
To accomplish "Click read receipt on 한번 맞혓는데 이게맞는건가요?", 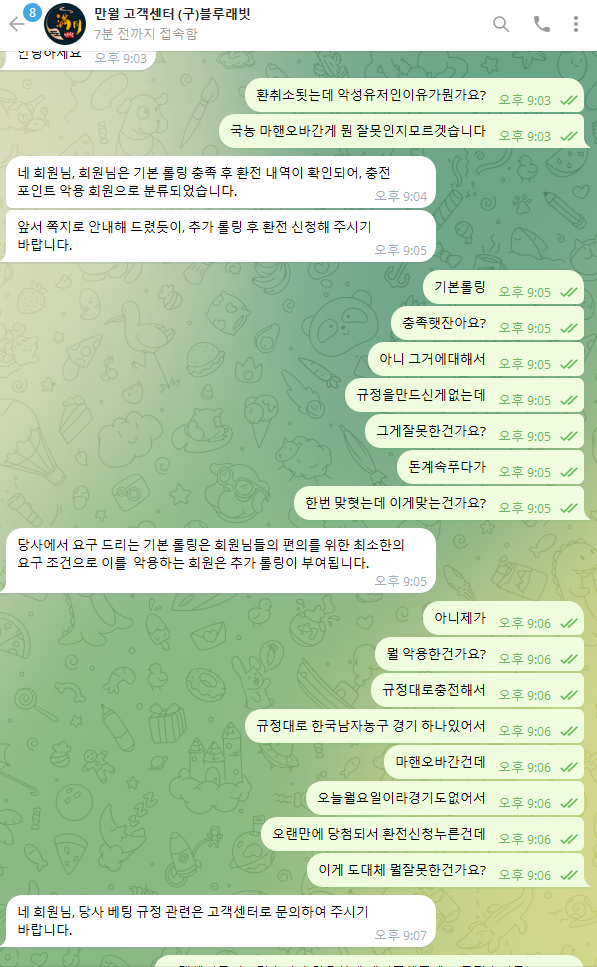I will pyautogui.click(x=569, y=508).
